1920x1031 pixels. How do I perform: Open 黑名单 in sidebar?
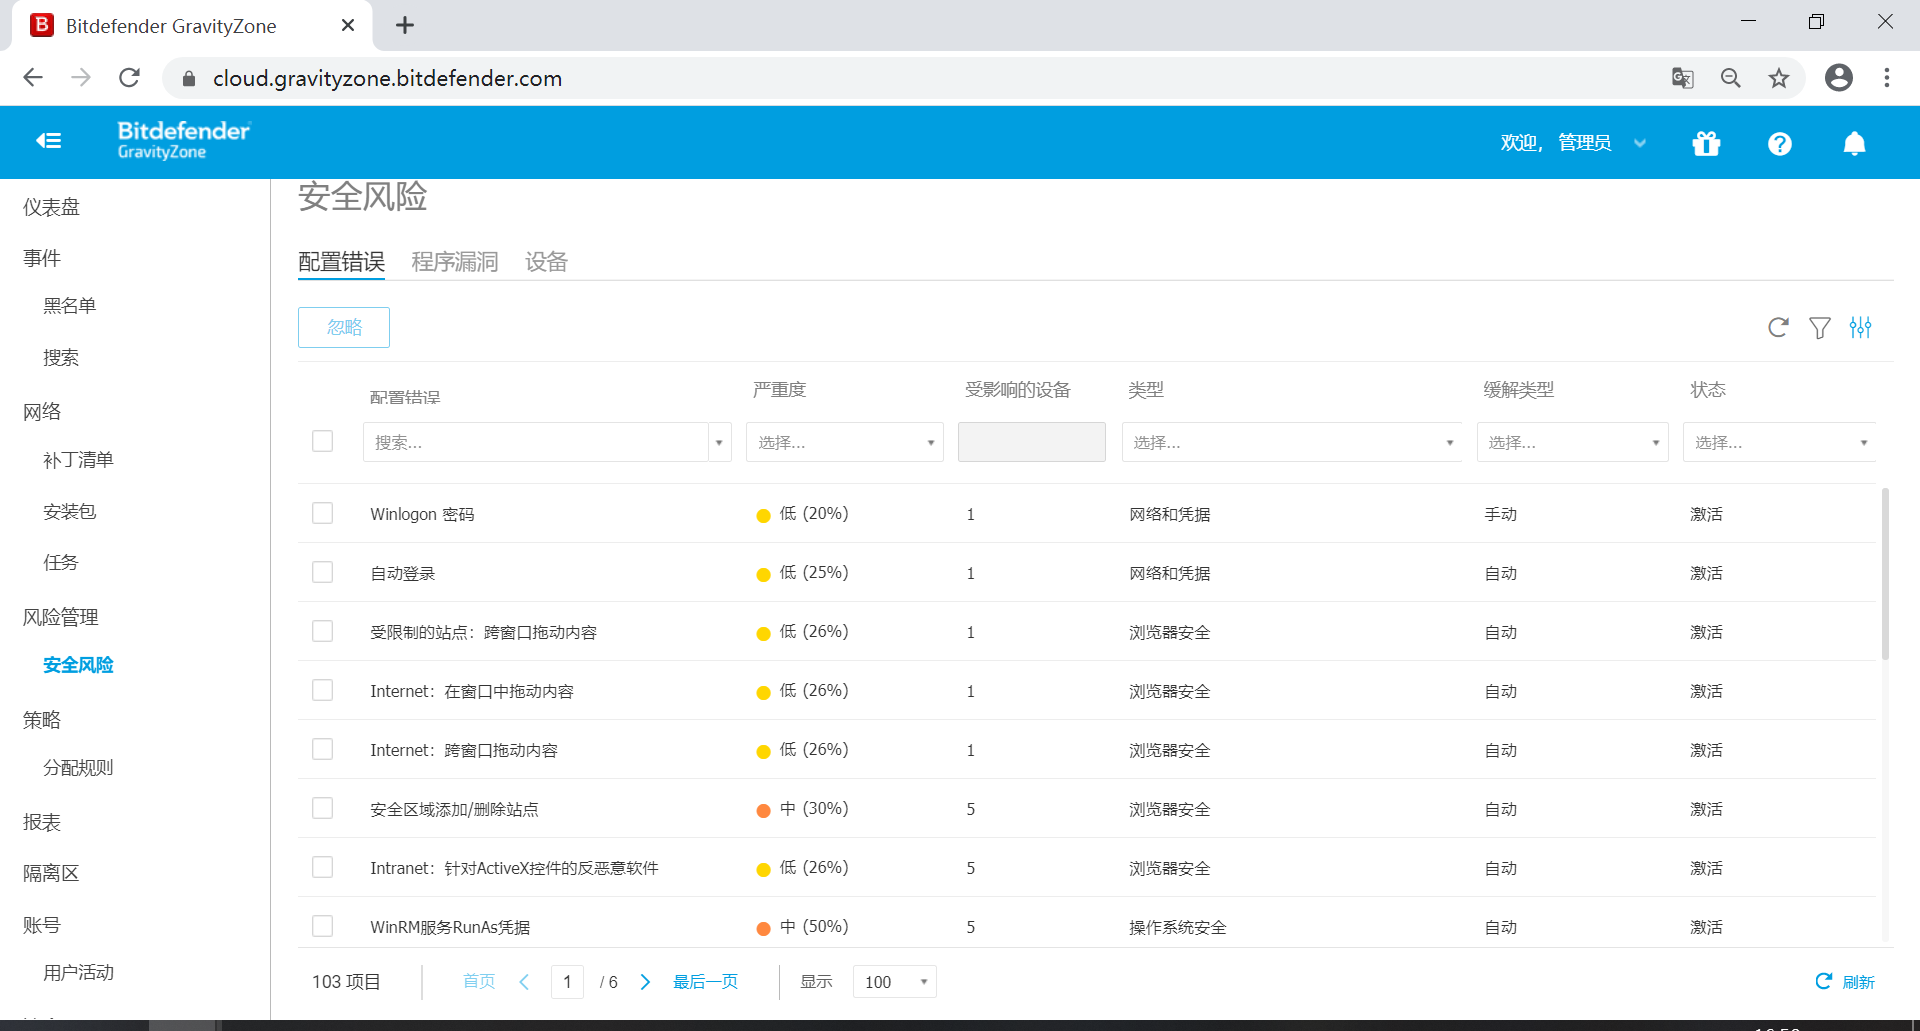(x=69, y=306)
